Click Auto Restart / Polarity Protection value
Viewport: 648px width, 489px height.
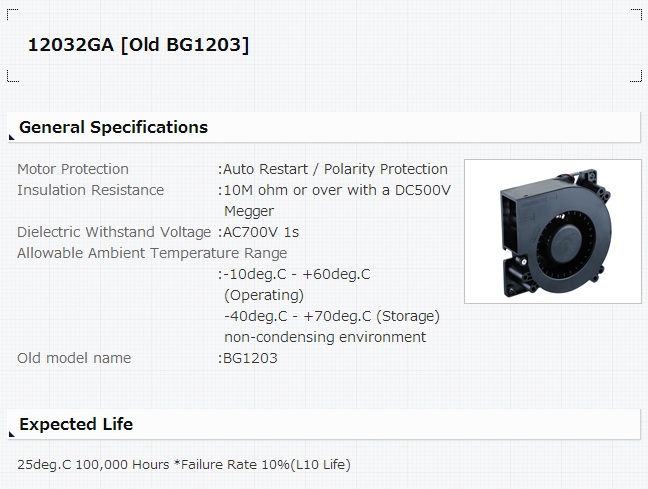(x=335, y=169)
